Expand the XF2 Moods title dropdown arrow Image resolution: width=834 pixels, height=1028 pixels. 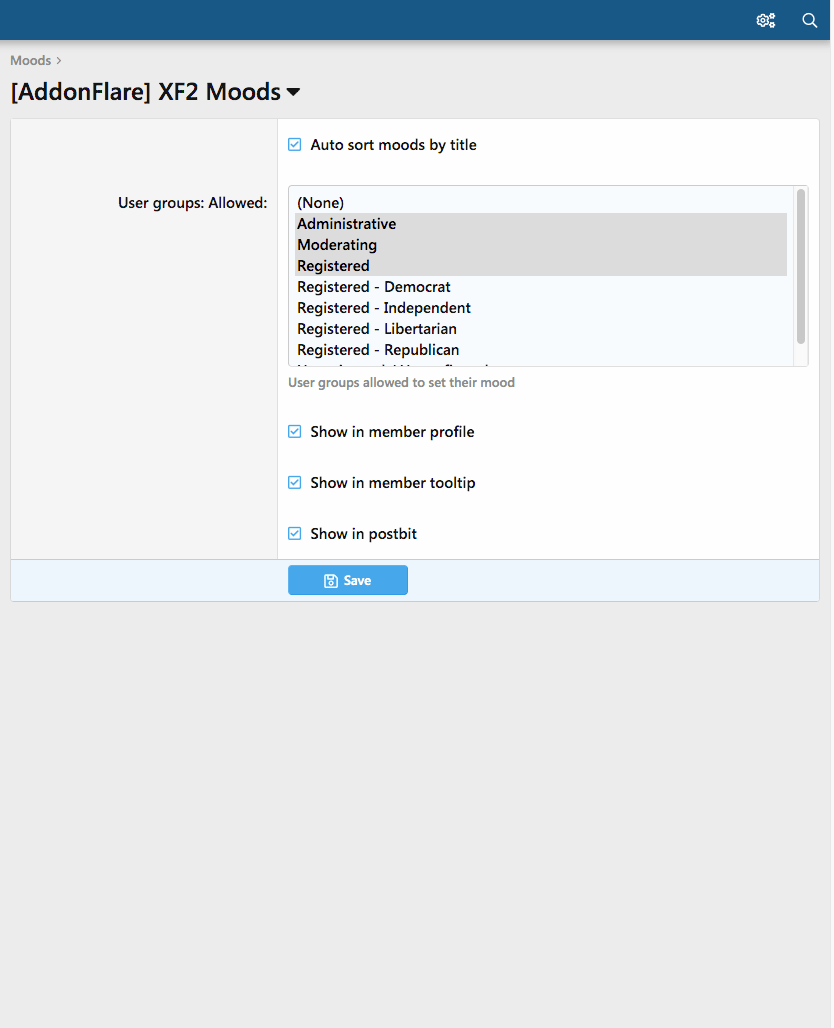(x=294, y=93)
